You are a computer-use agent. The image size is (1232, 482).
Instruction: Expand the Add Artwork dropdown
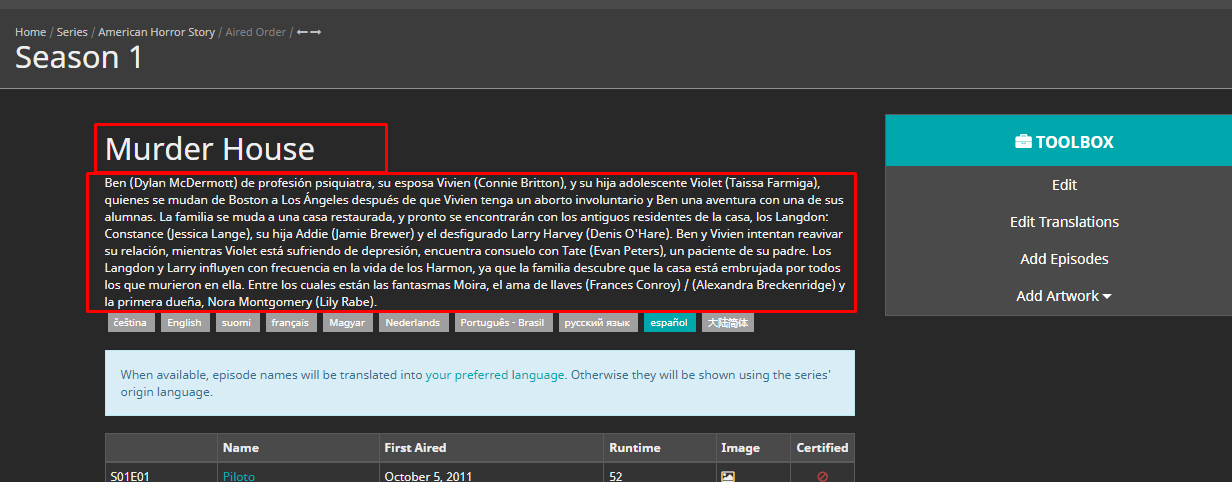pyautogui.click(x=1064, y=296)
